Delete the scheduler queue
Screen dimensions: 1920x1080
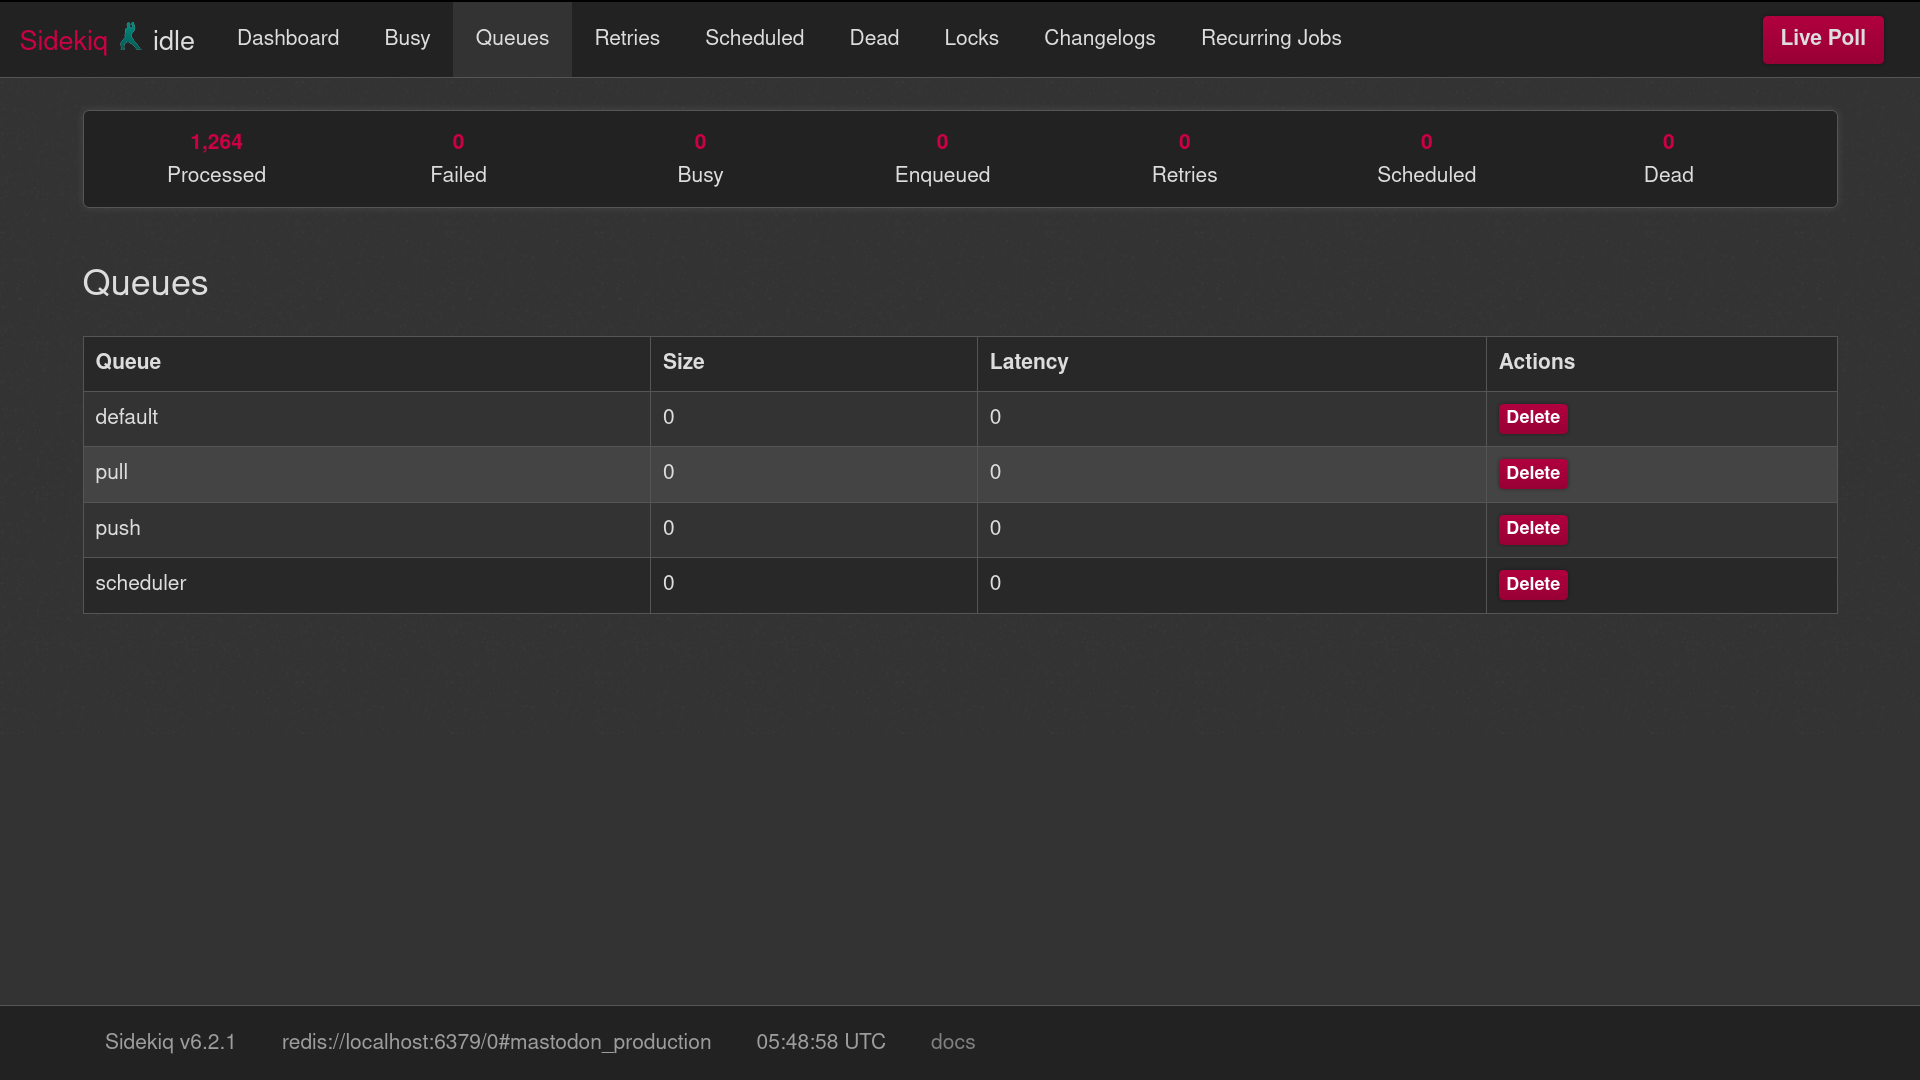pos(1532,585)
